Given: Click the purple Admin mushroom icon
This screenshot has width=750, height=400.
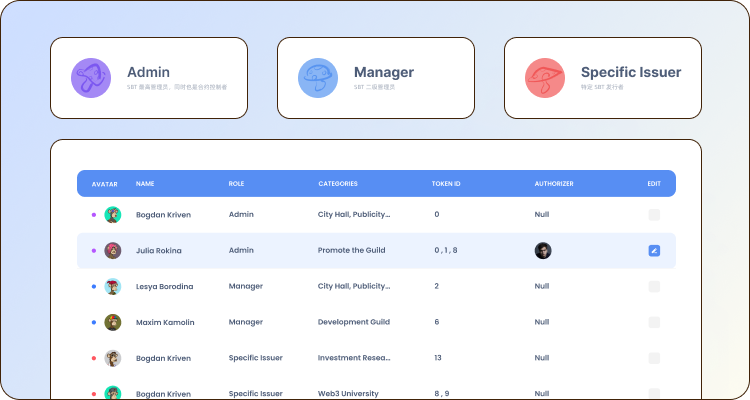Looking at the screenshot, I should point(91,78).
